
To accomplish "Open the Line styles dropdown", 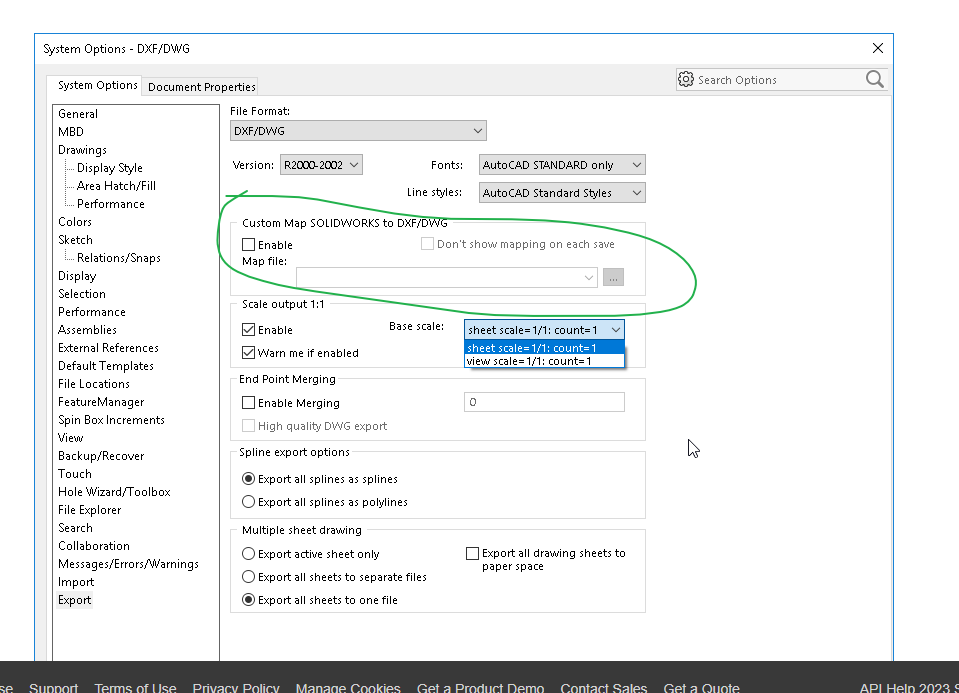I will [562, 193].
